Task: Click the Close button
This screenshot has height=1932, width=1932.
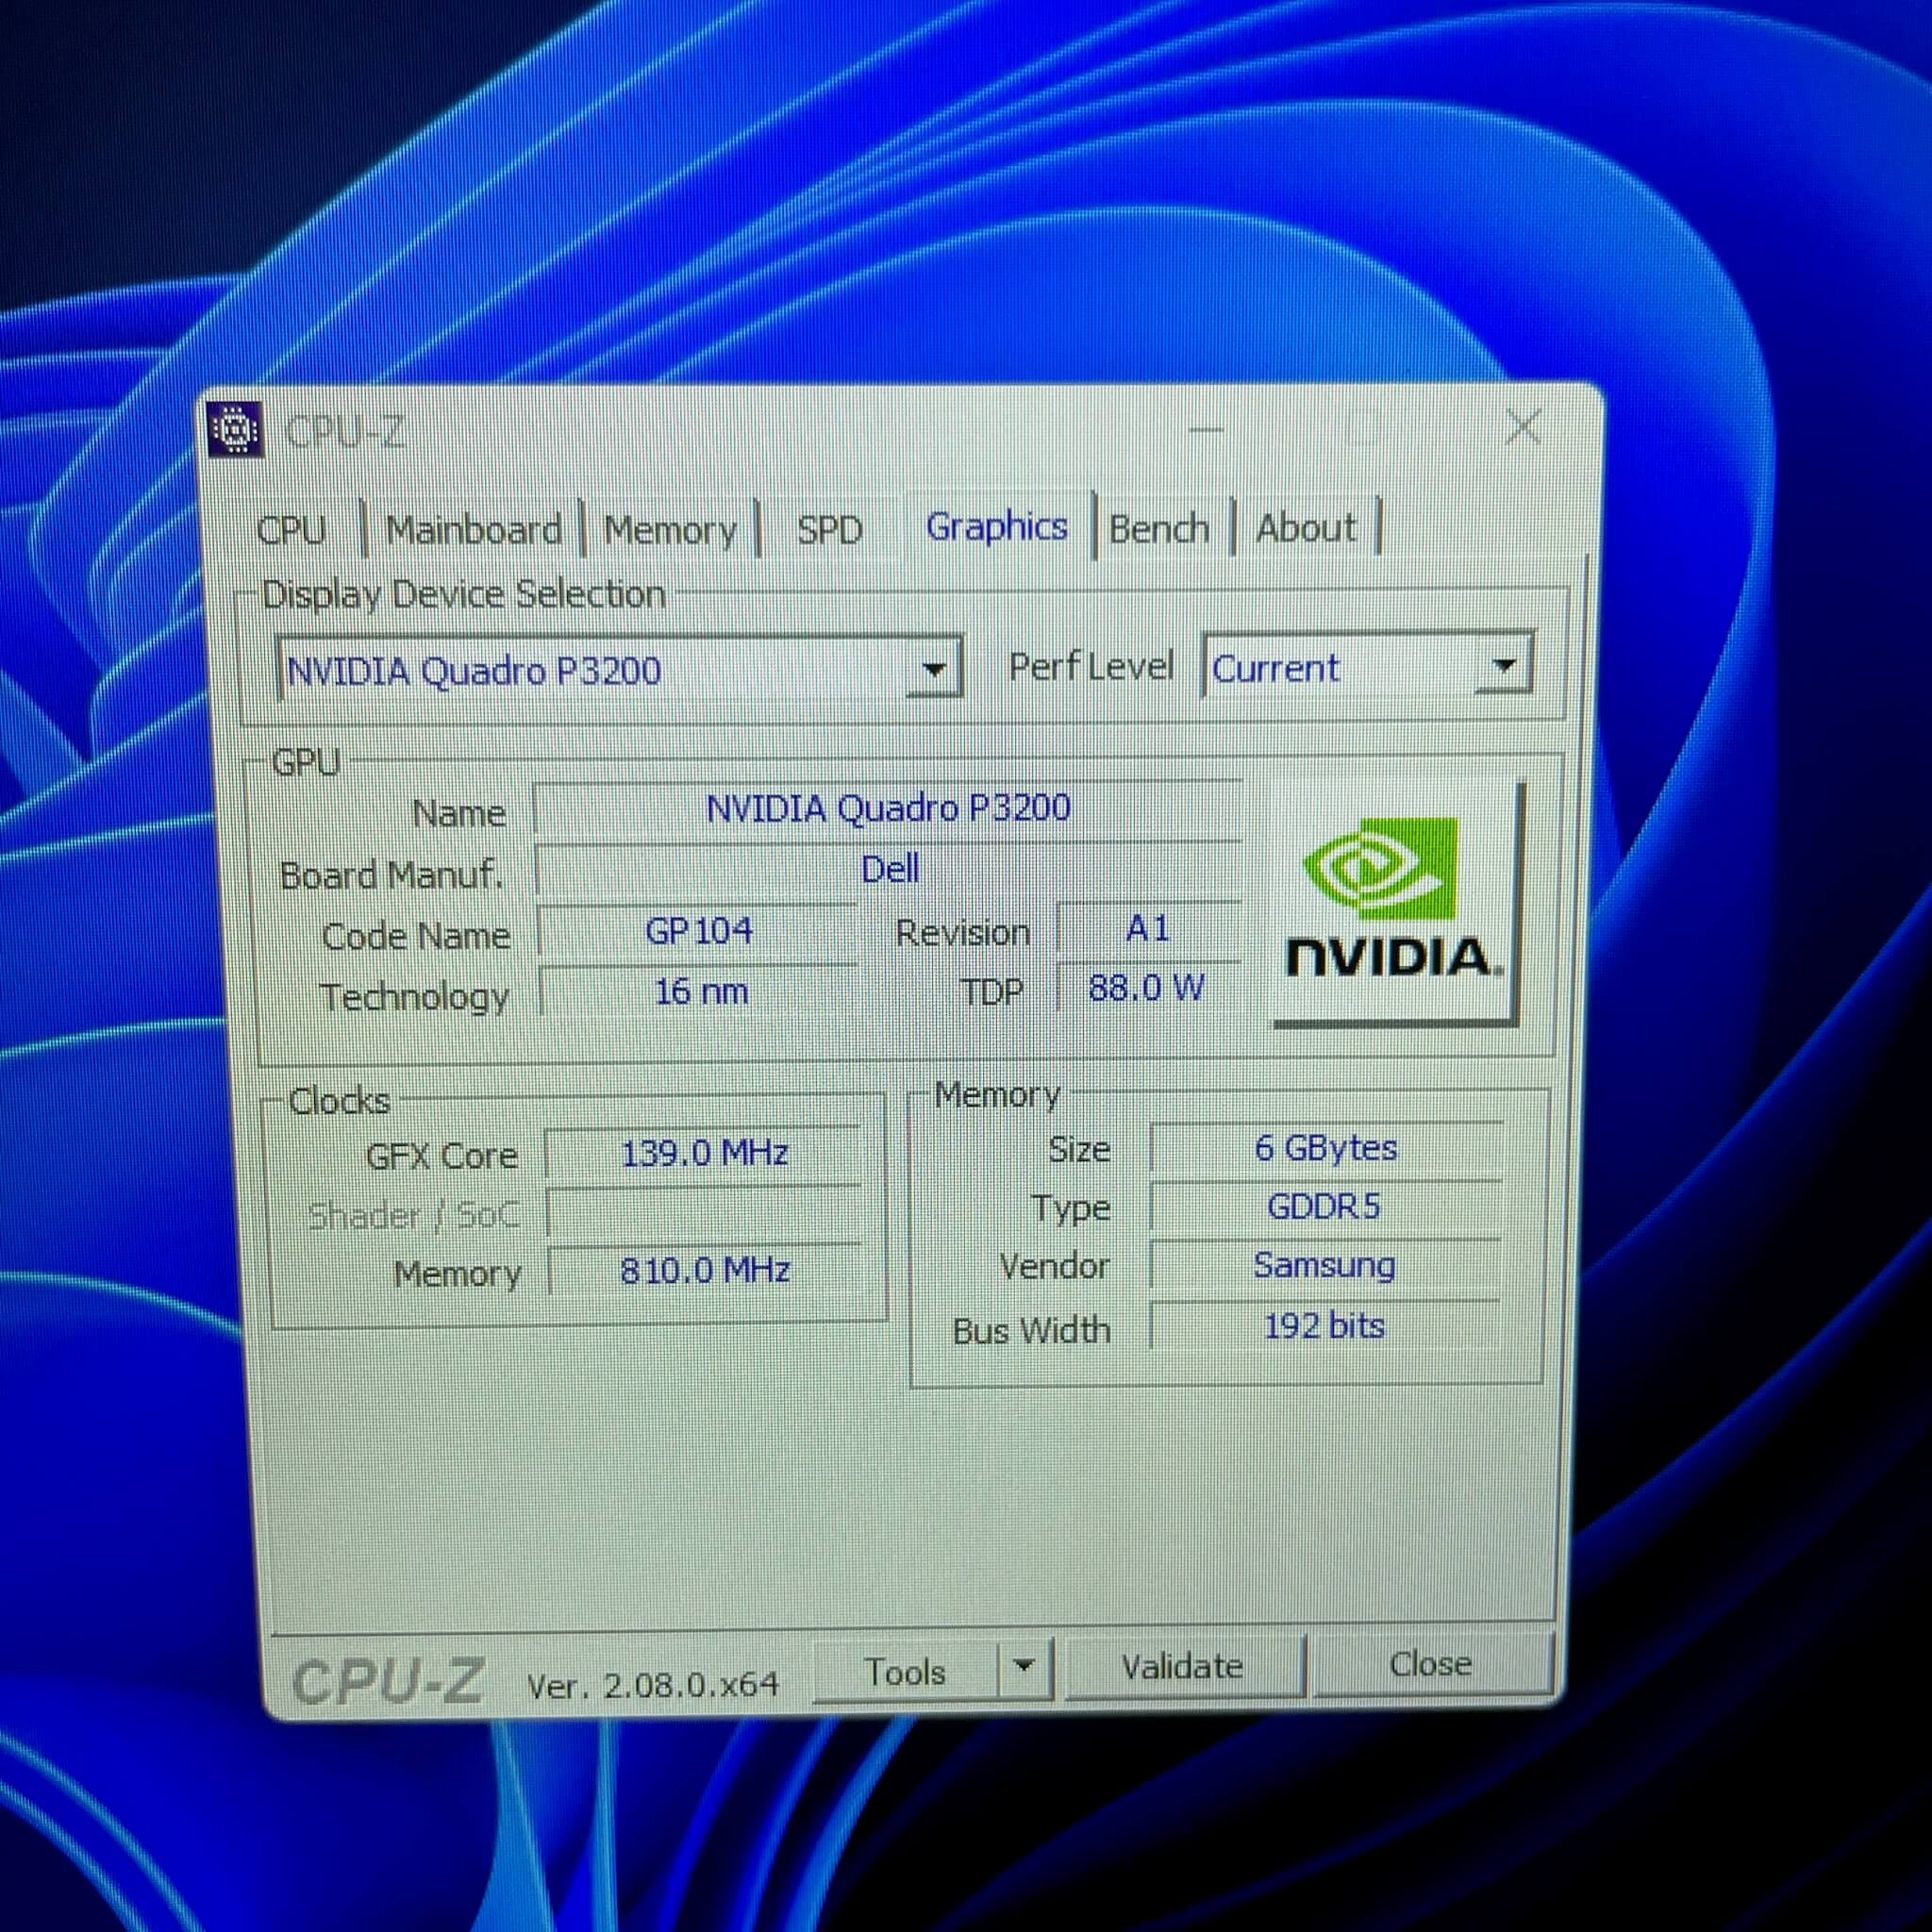Action: pyautogui.click(x=1431, y=1665)
